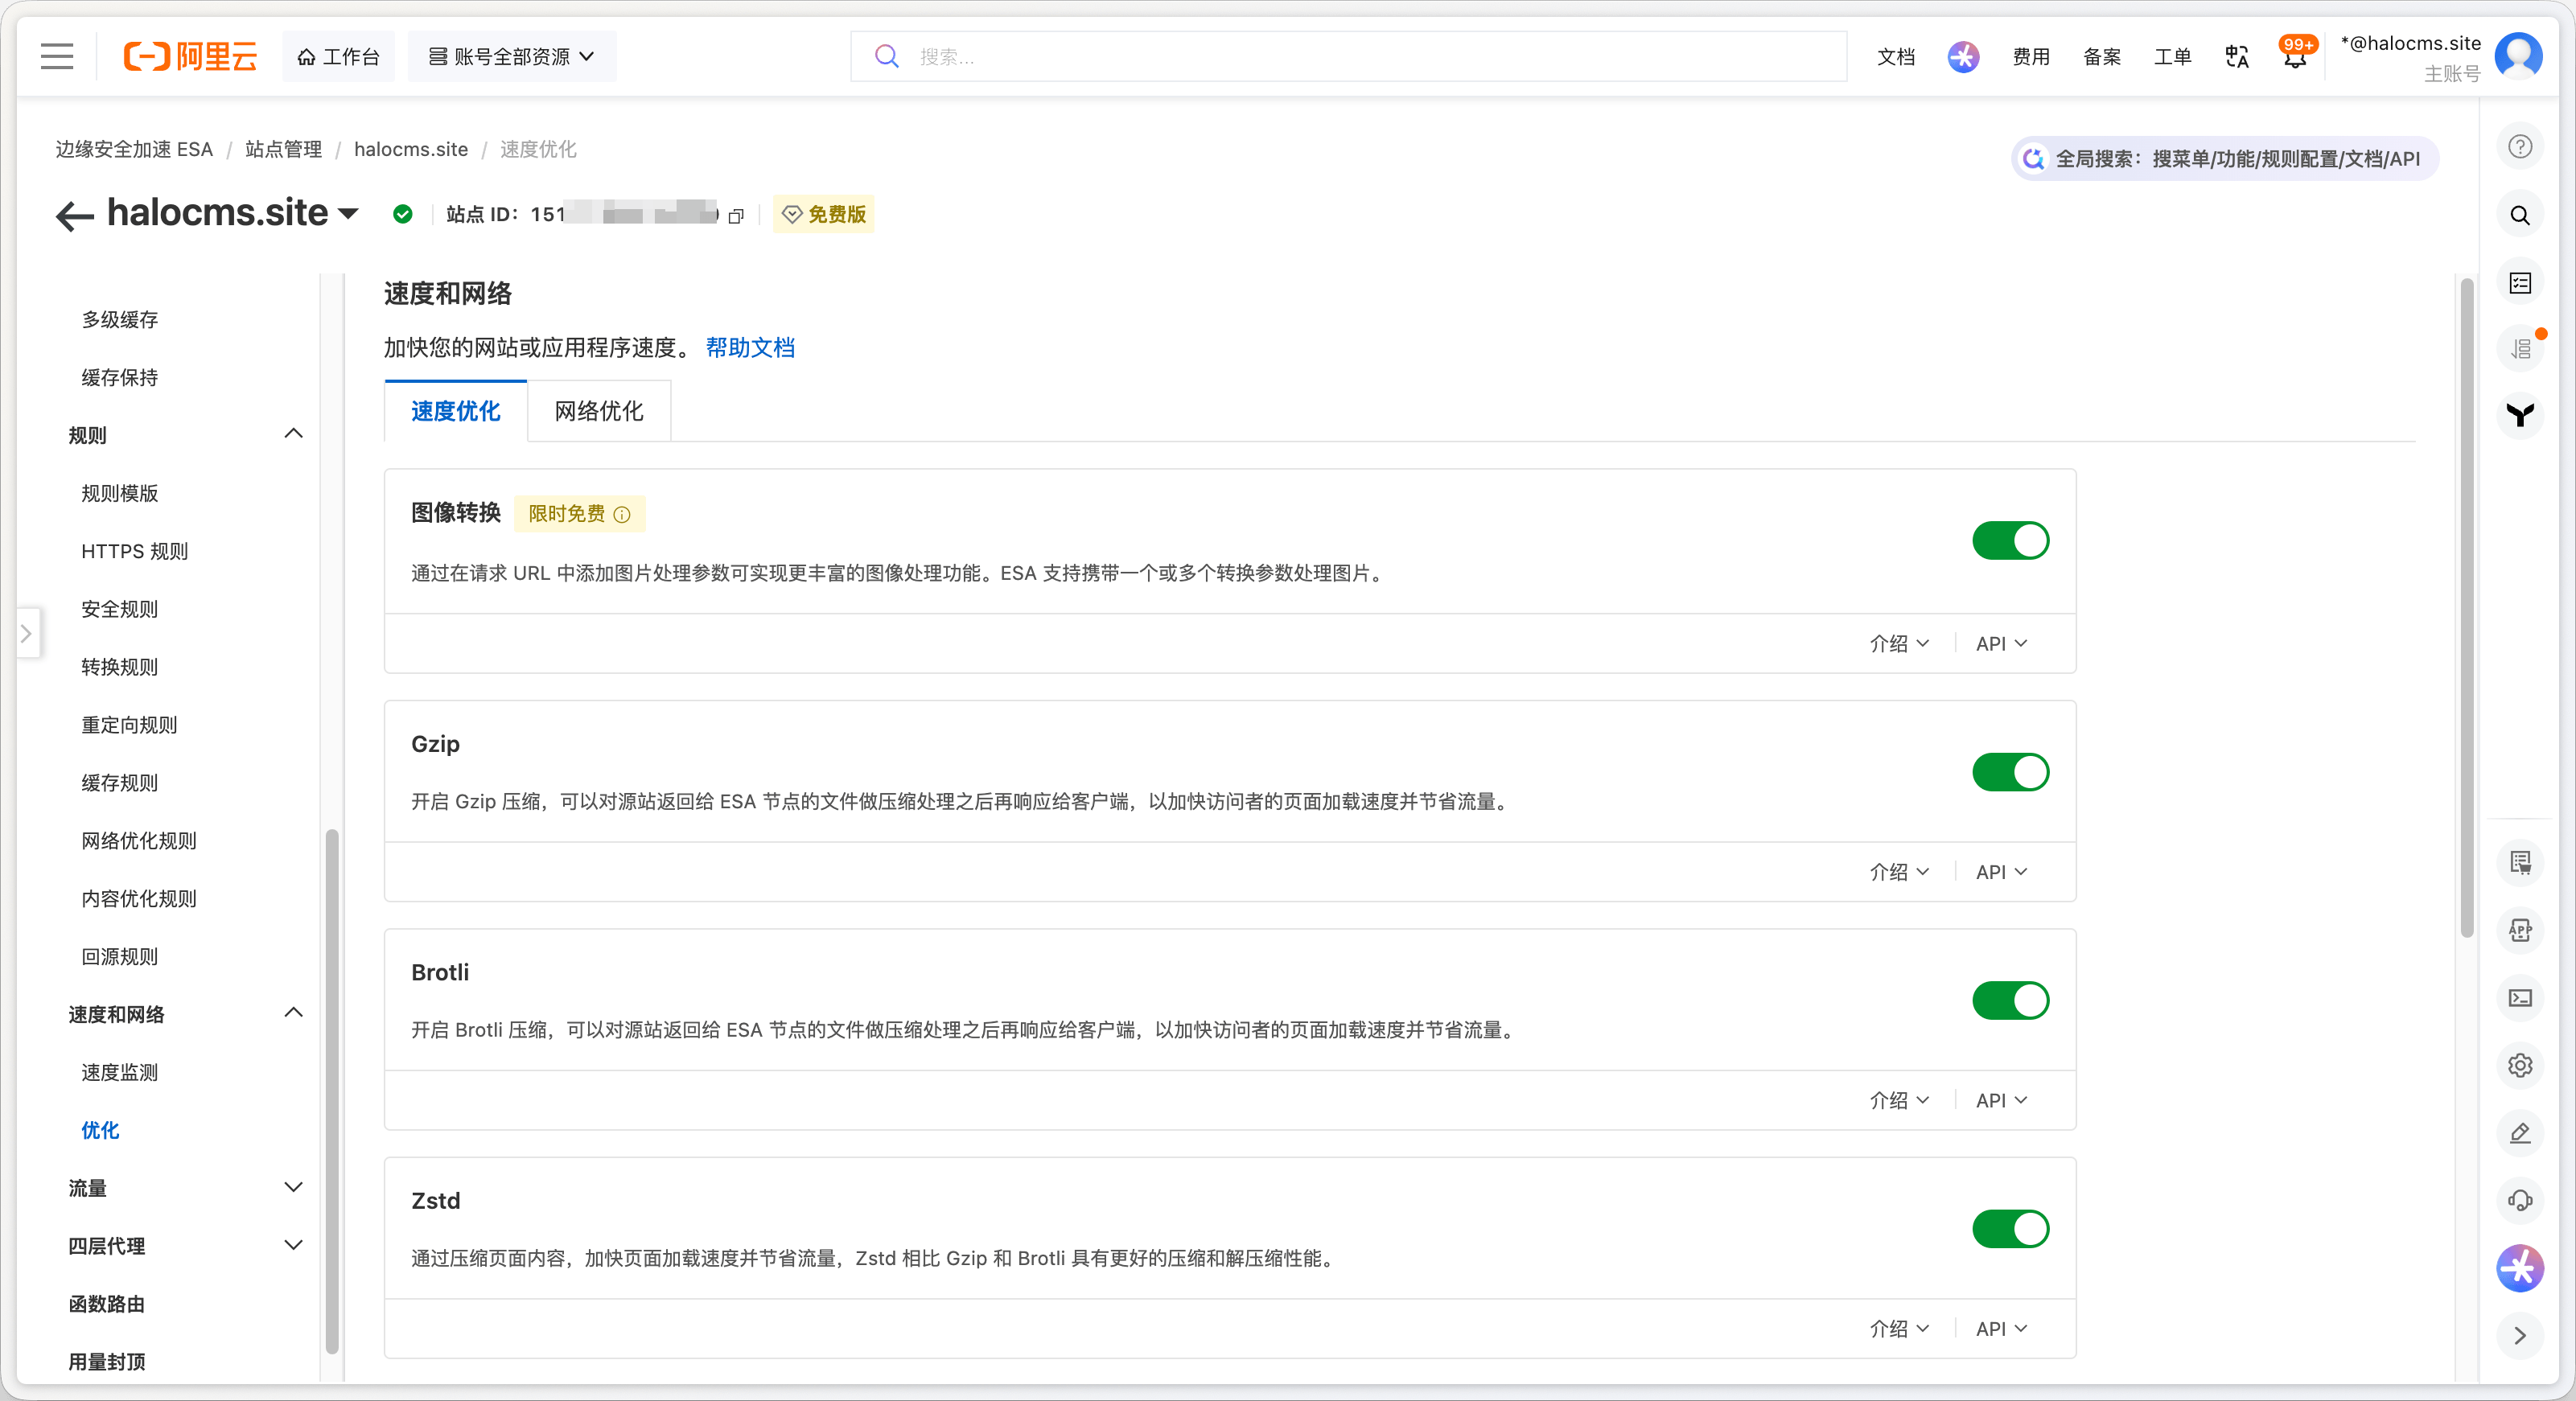
Task: Click the back arrow beside halocms.site
Action: pos(74,215)
